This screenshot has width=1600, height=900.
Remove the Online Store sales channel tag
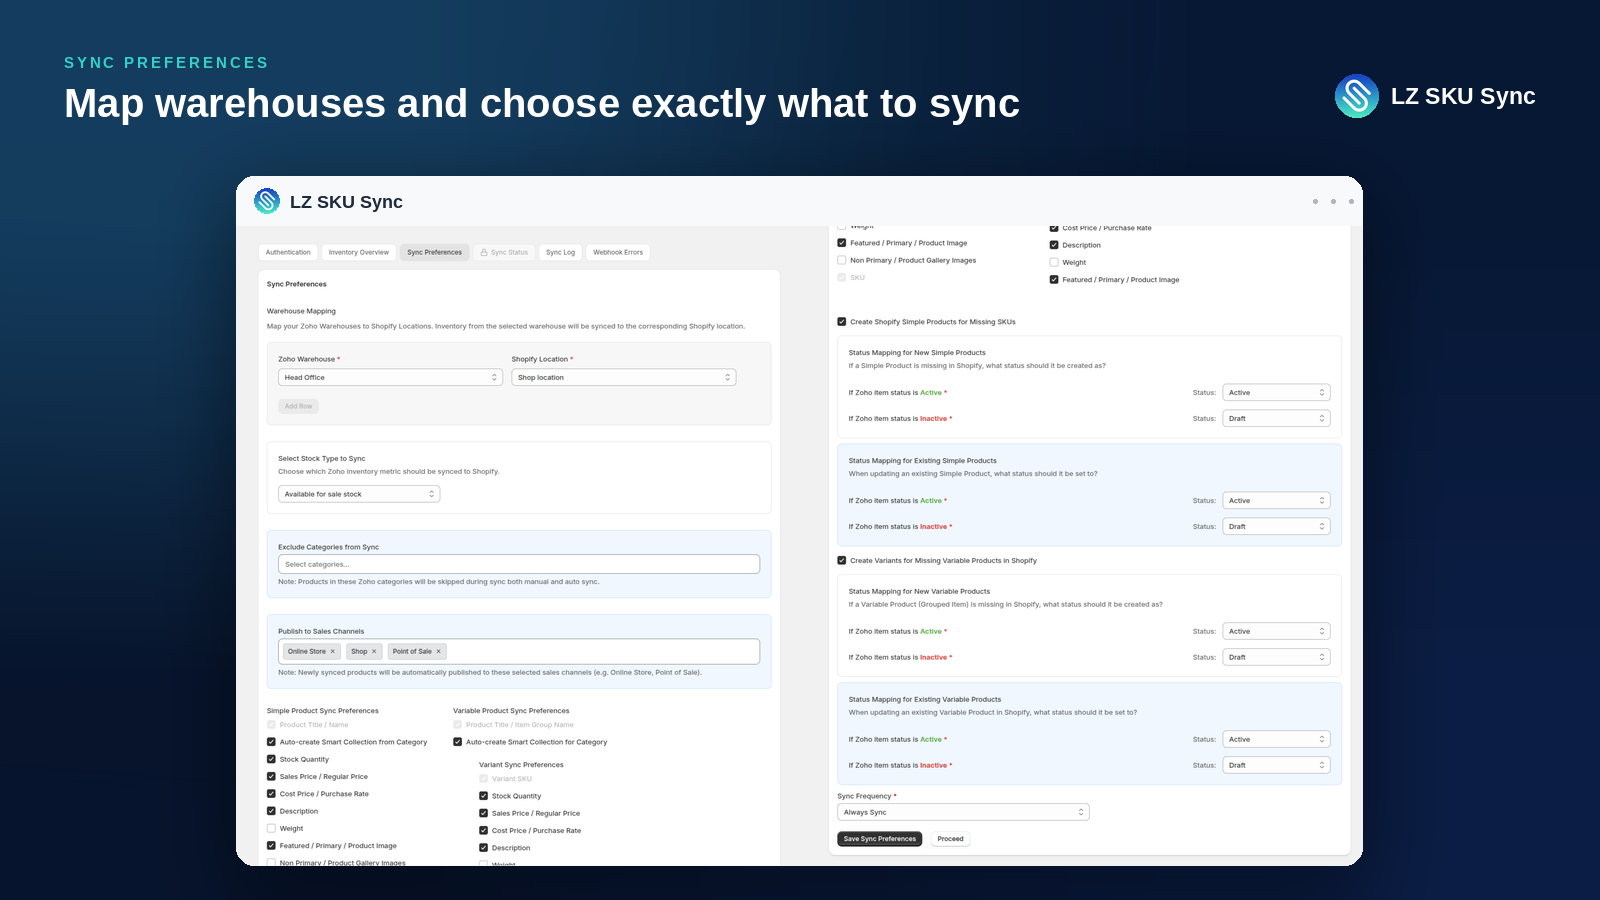pyautogui.click(x=333, y=651)
